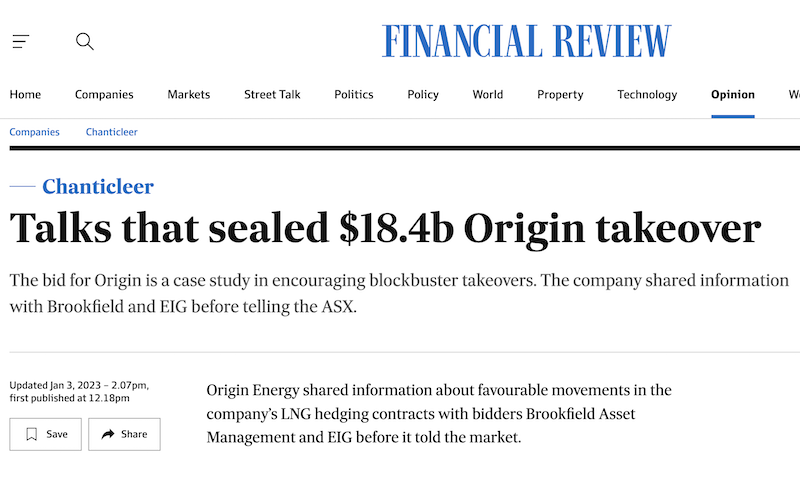Open the Home section
The image size is (800, 477).
(x=25, y=95)
